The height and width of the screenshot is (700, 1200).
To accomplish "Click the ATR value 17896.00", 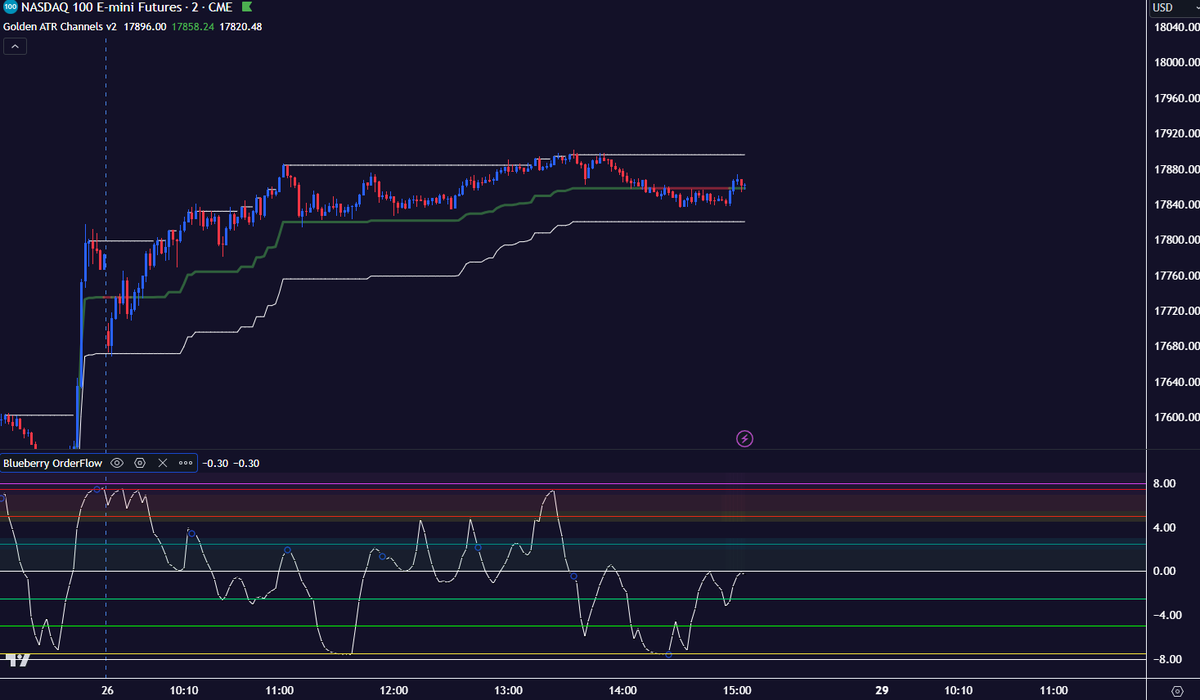I will (145, 27).
